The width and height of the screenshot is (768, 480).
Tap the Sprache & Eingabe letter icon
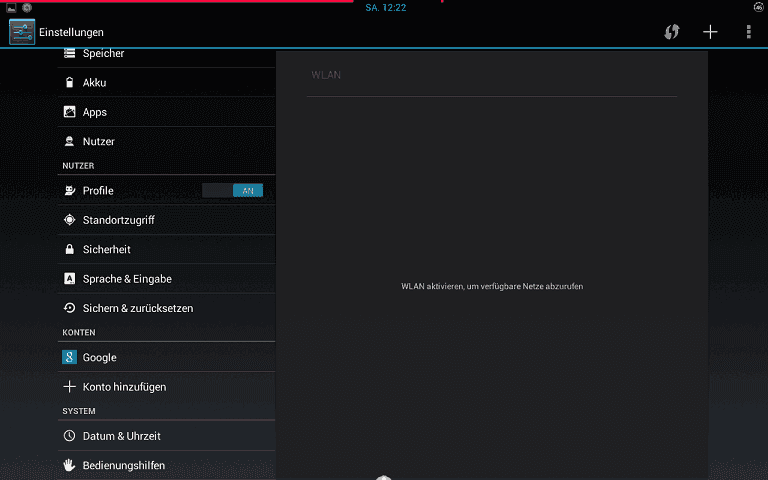coord(70,279)
